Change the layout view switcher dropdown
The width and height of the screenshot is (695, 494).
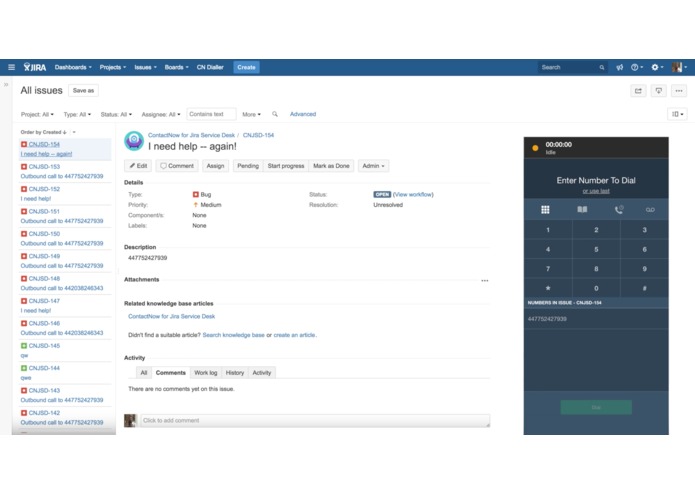pyautogui.click(x=677, y=114)
